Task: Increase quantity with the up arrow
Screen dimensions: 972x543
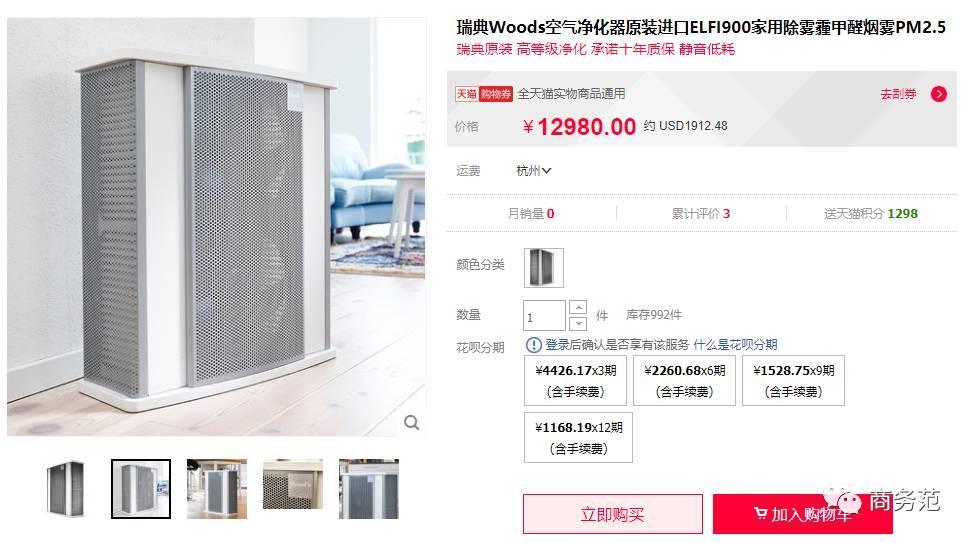Action: pos(578,307)
